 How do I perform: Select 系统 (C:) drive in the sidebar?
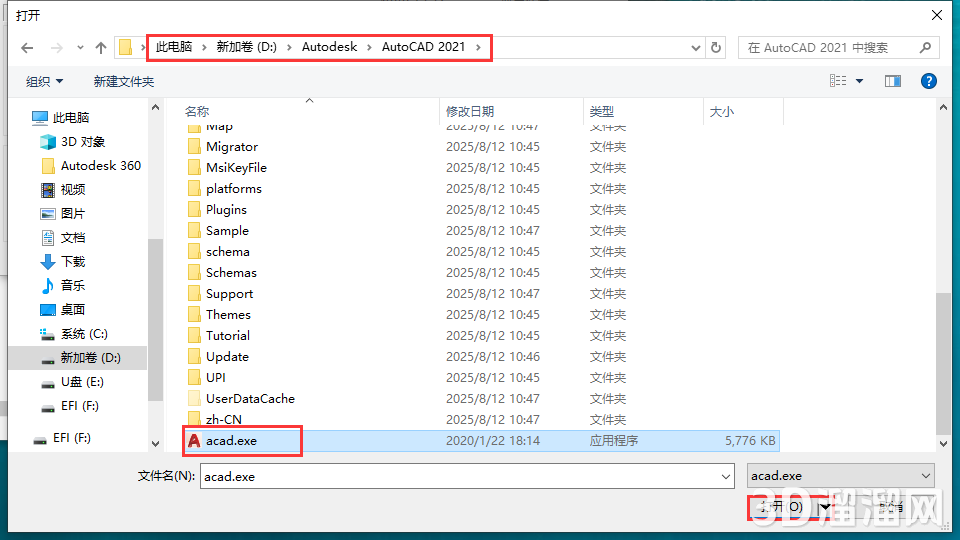[x=74, y=334]
